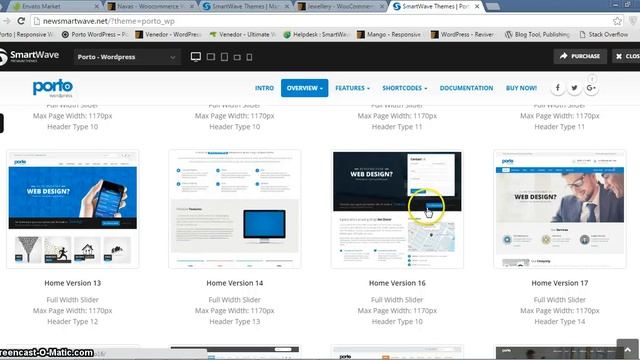Switch to portrait phone preview icon
This screenshot has width=640, height=360.
point(249,57)
